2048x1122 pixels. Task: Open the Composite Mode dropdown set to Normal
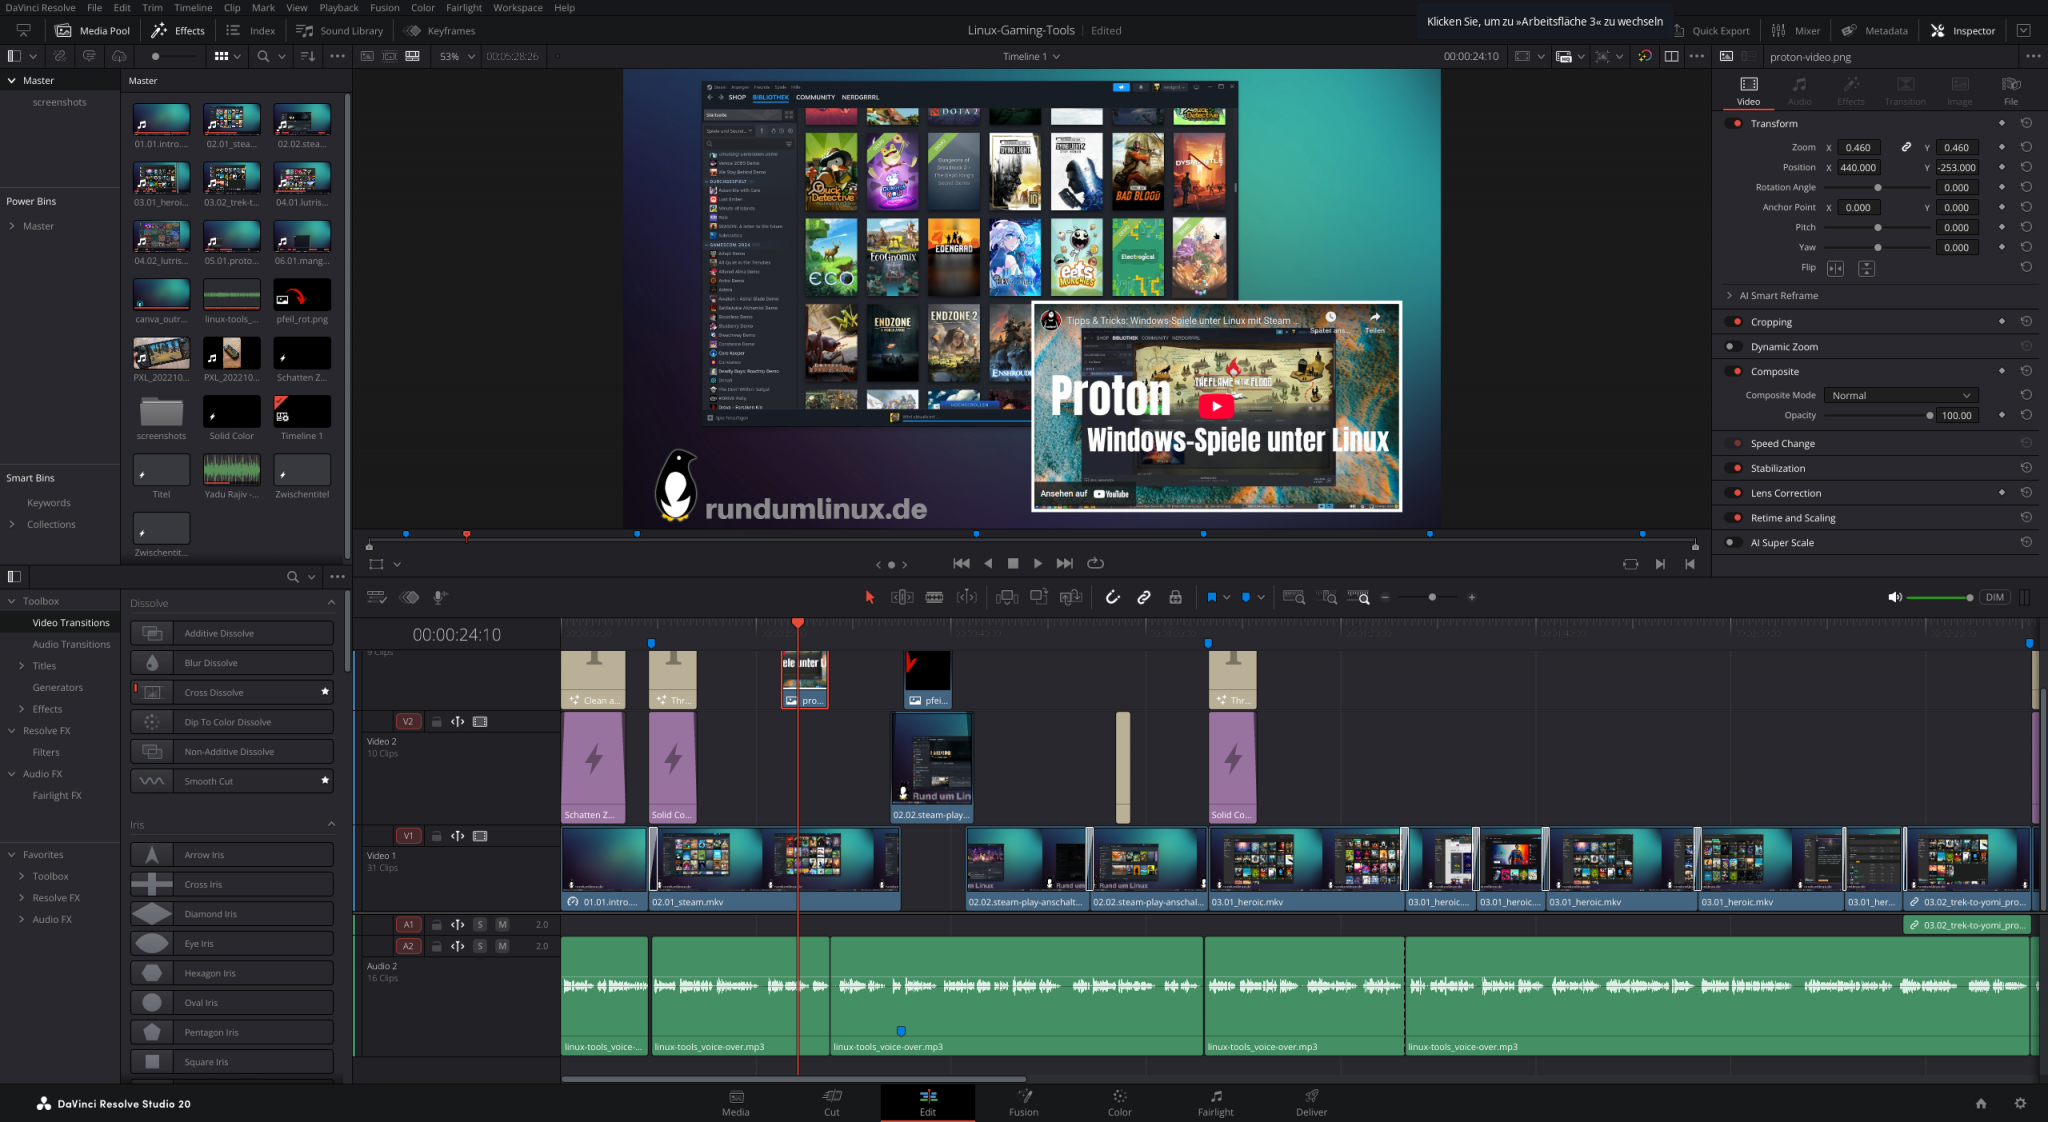[x=1899, y=395]
